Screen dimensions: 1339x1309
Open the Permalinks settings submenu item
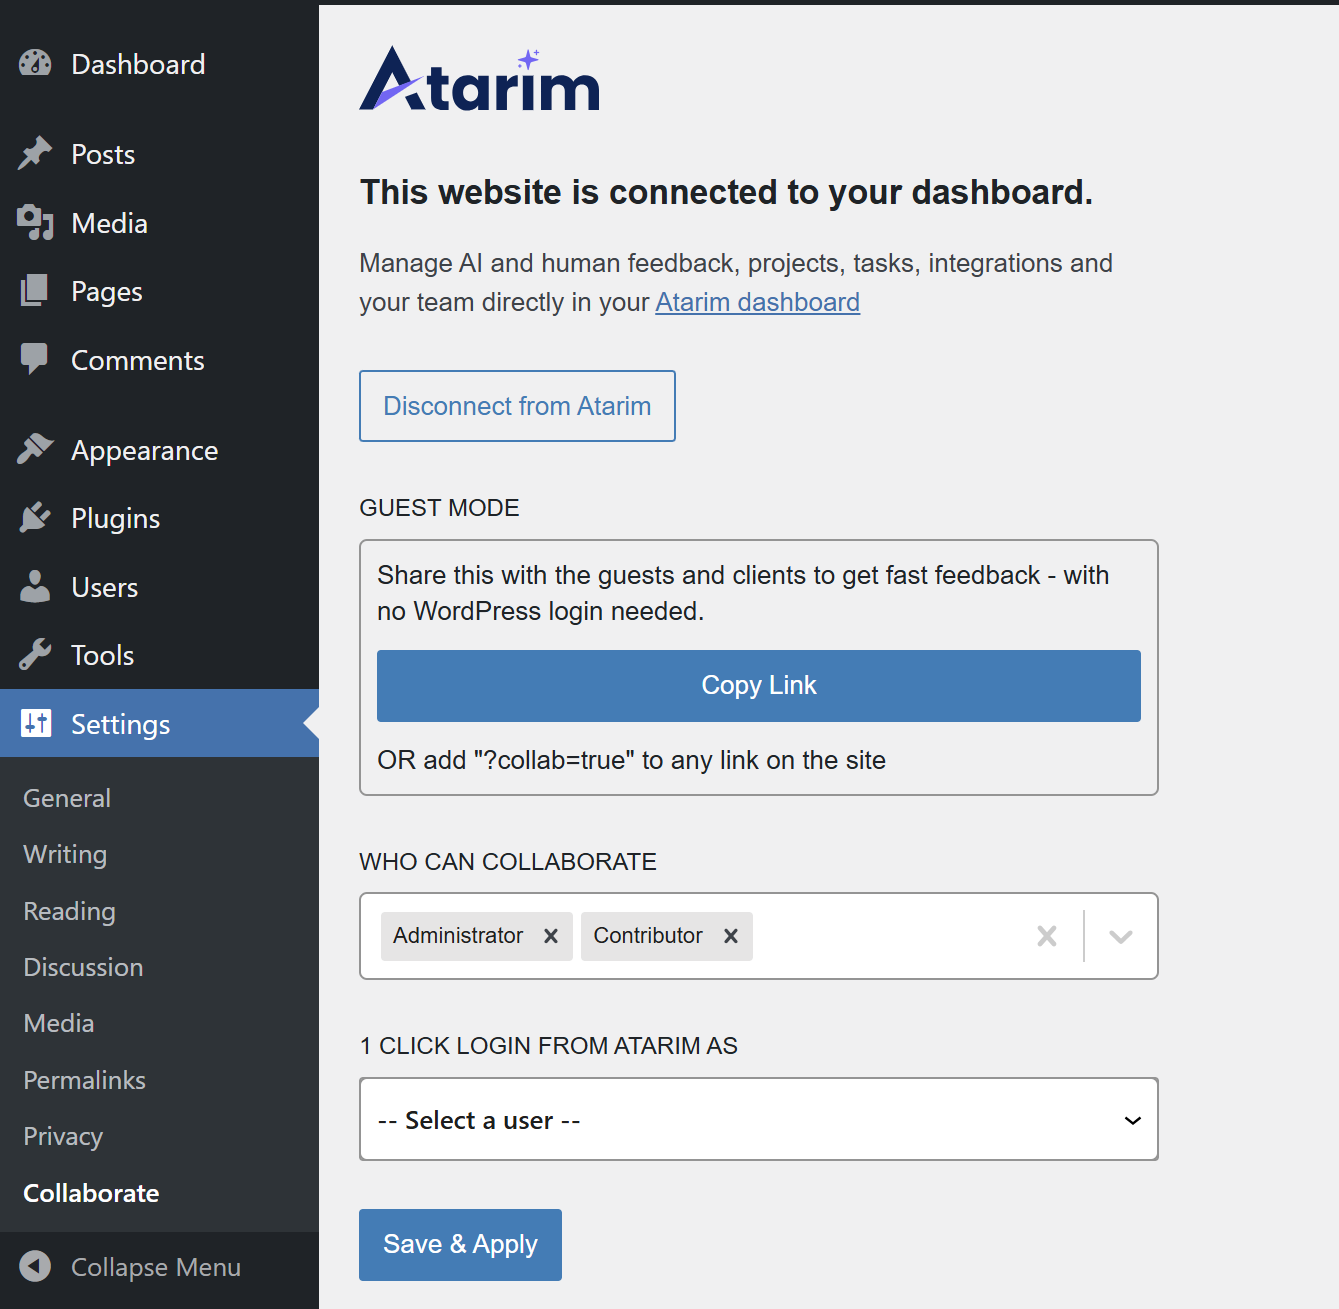(x=85, y=1080)
